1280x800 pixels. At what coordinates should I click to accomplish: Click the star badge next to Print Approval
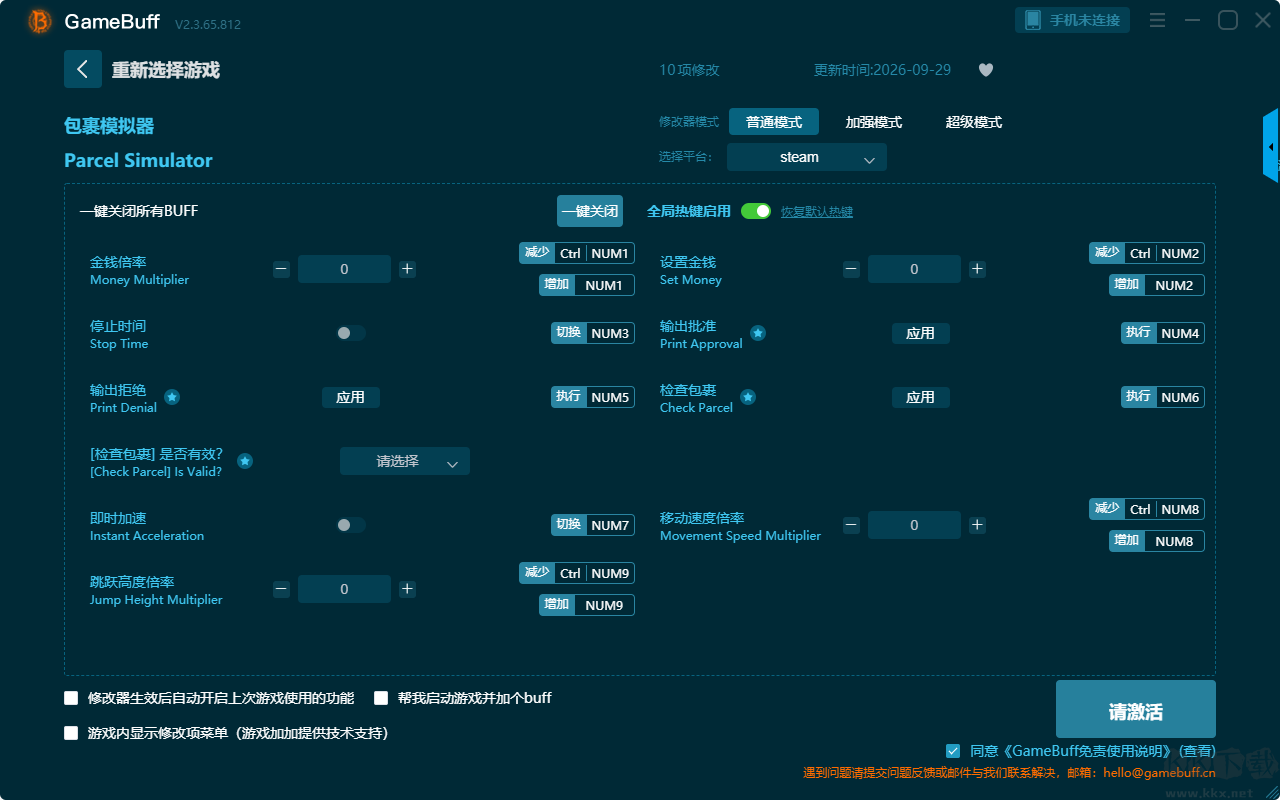pyautogui.click(x=758, y=333)
